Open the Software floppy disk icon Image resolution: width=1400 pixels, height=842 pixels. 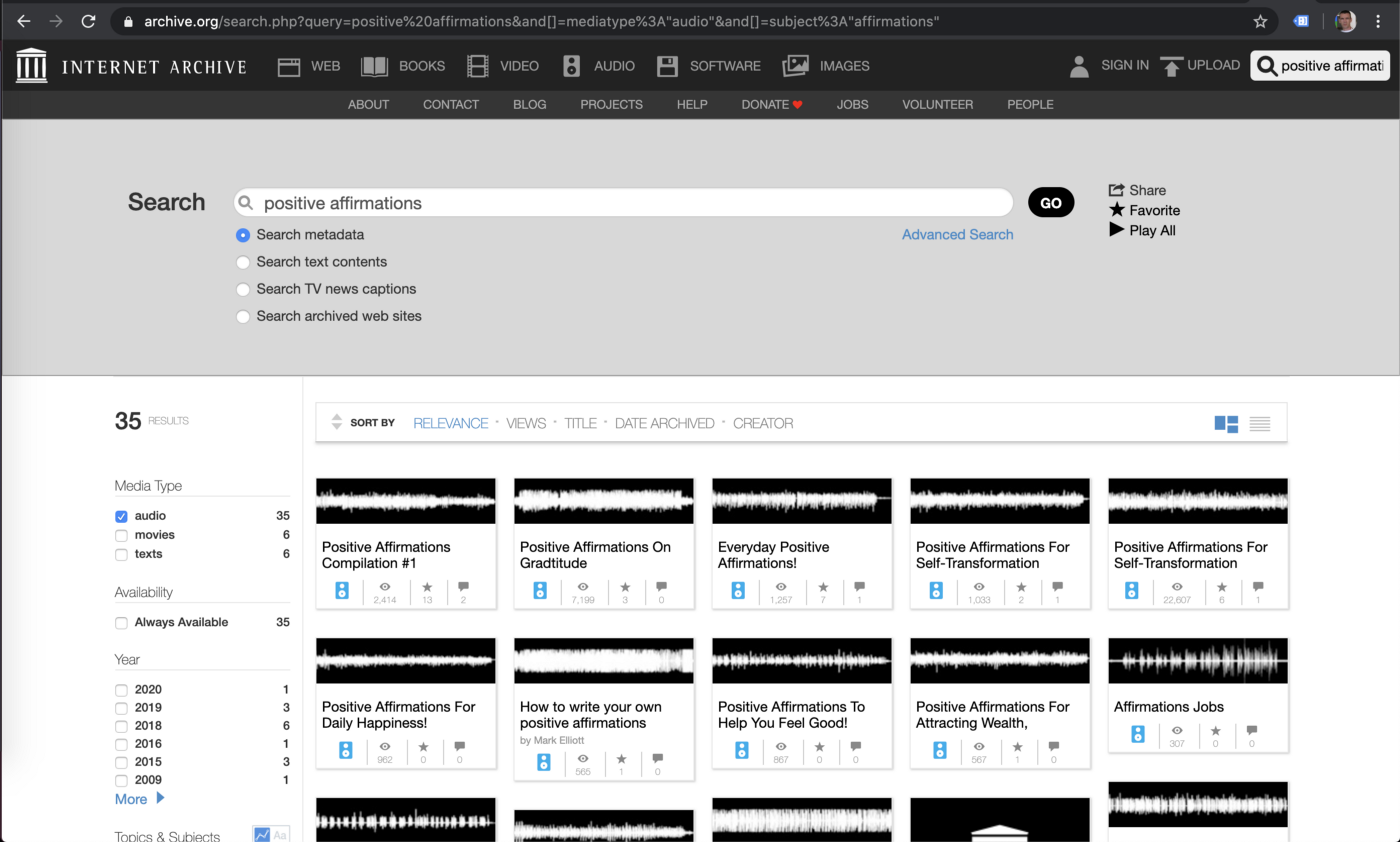tap(667, 66)
